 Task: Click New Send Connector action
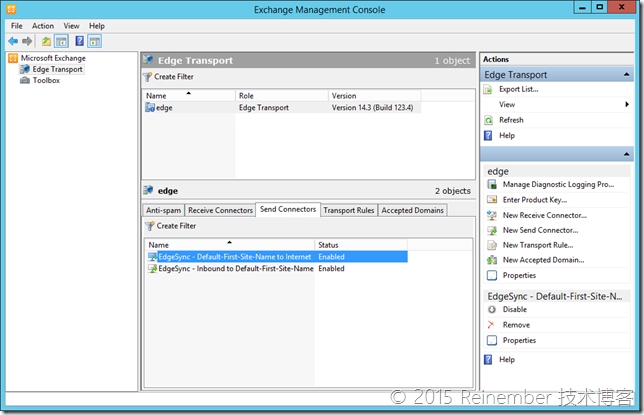[540, 230]
